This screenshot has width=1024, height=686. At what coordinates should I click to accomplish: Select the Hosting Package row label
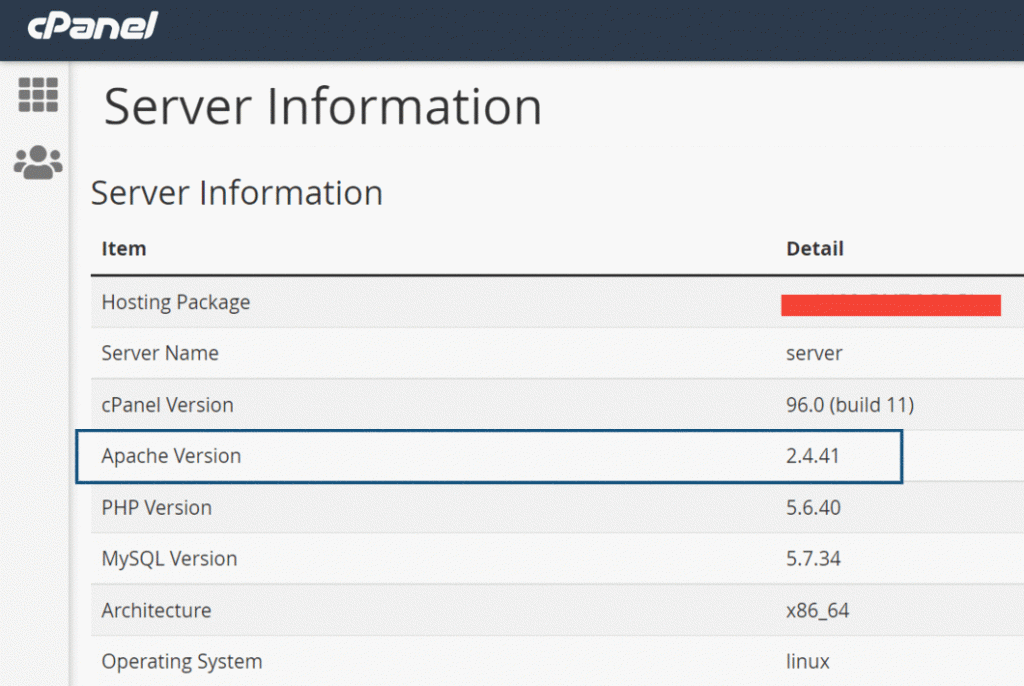click(176, 302)
